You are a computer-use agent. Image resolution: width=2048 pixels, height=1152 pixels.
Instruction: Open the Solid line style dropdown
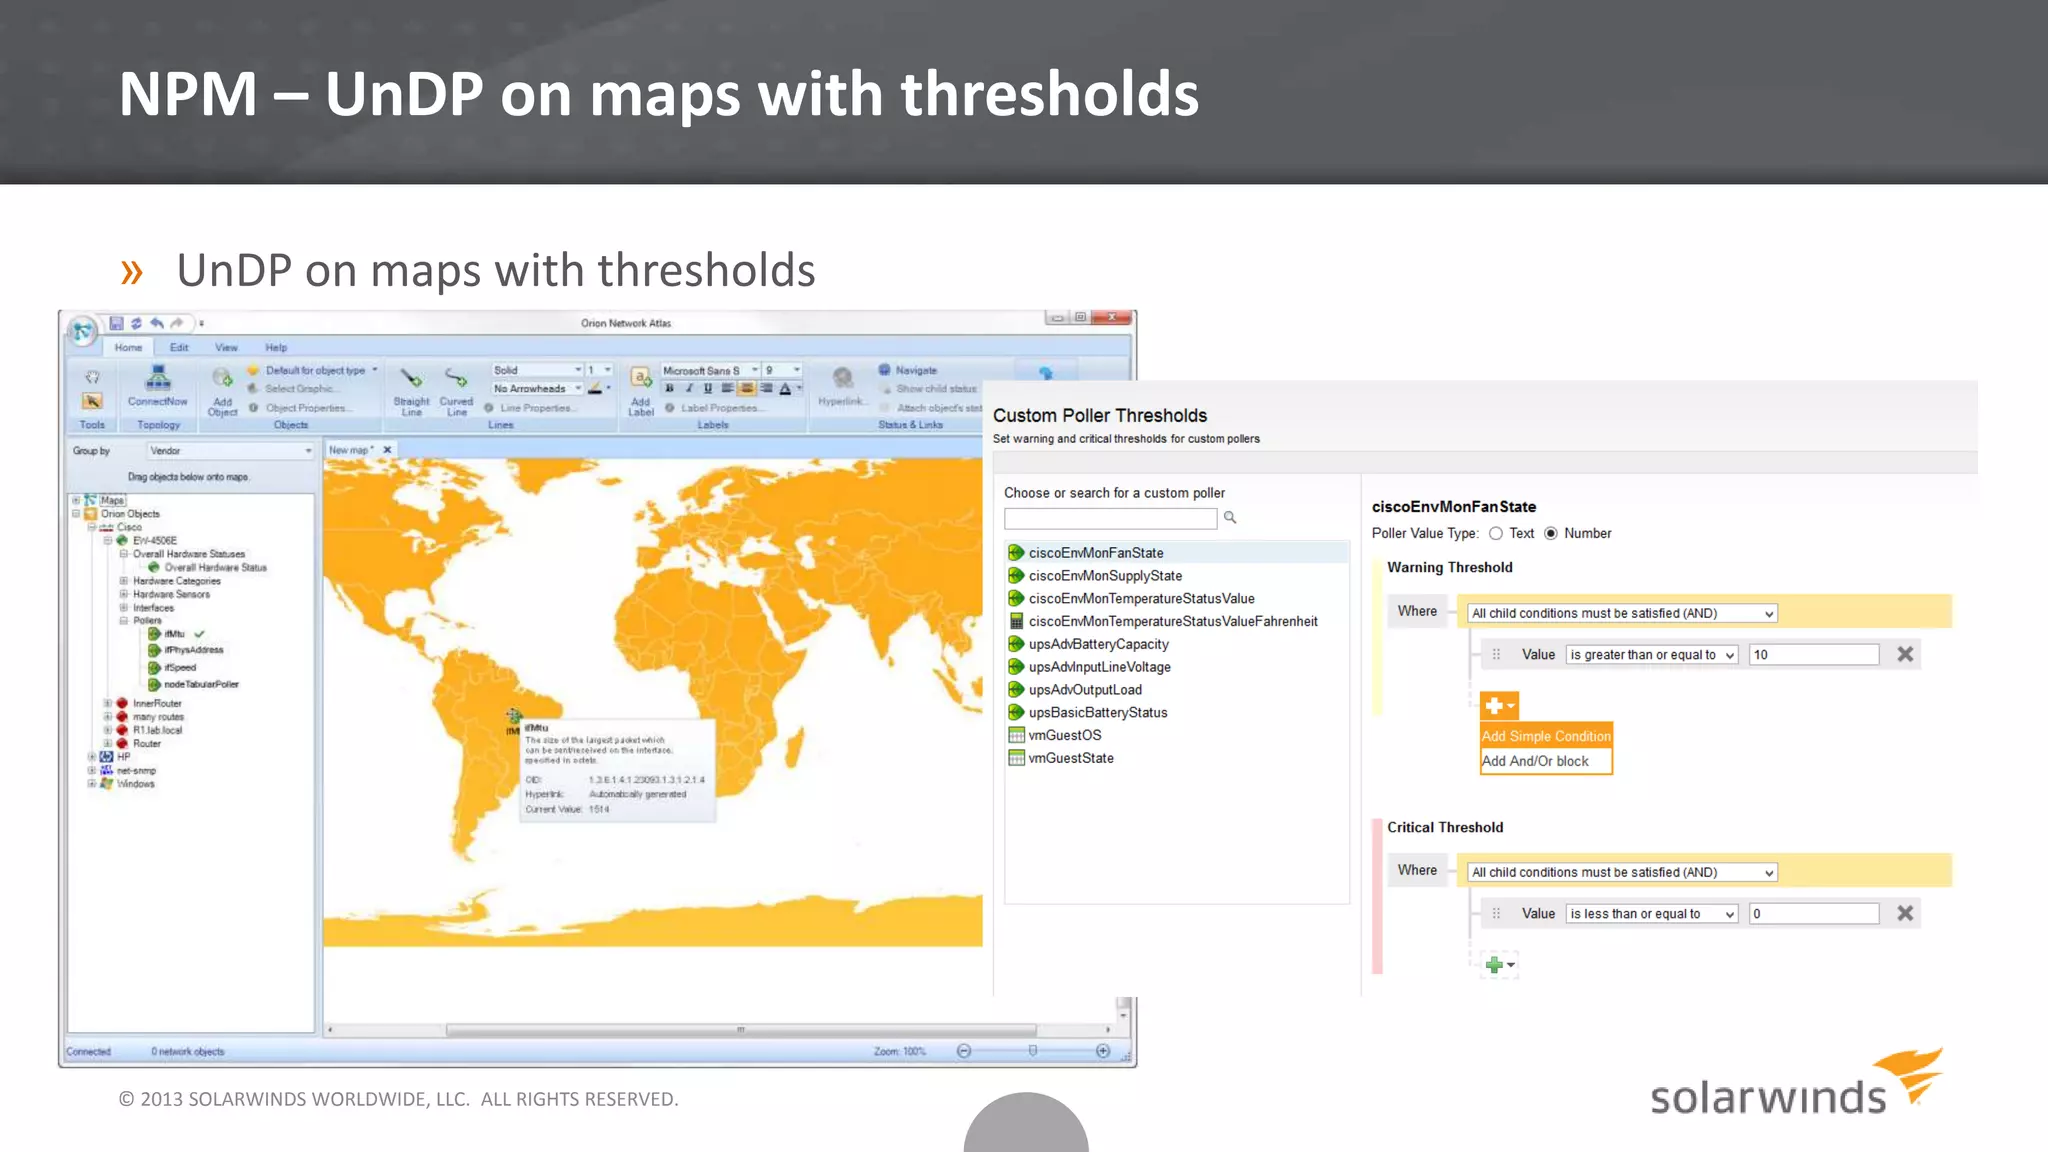pyautogui.click(x=537, y=370)
